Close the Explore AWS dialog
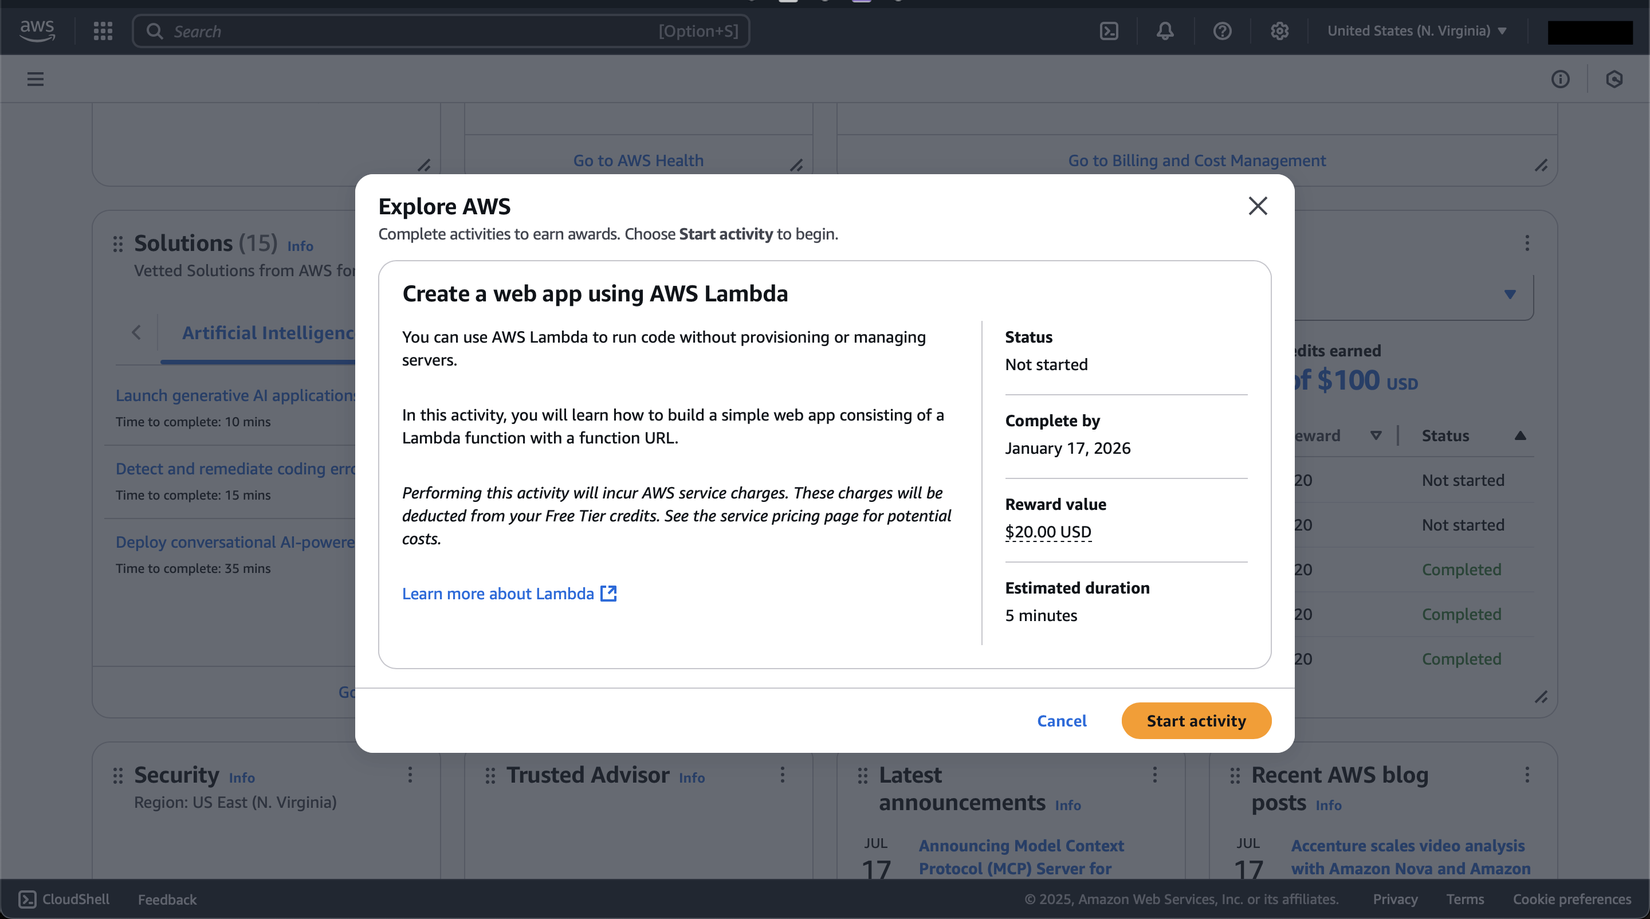The image size is (1650, 919). click(x=1257, y=206)
